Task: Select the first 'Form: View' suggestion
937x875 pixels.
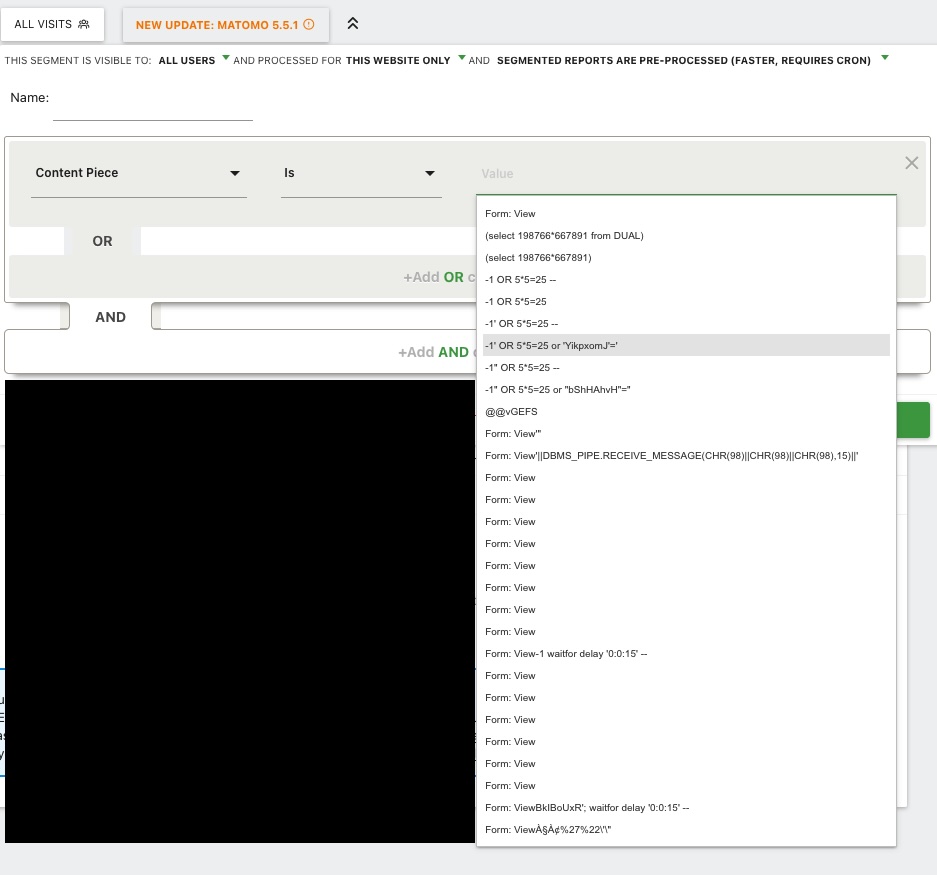Action: tap(510, 213)
